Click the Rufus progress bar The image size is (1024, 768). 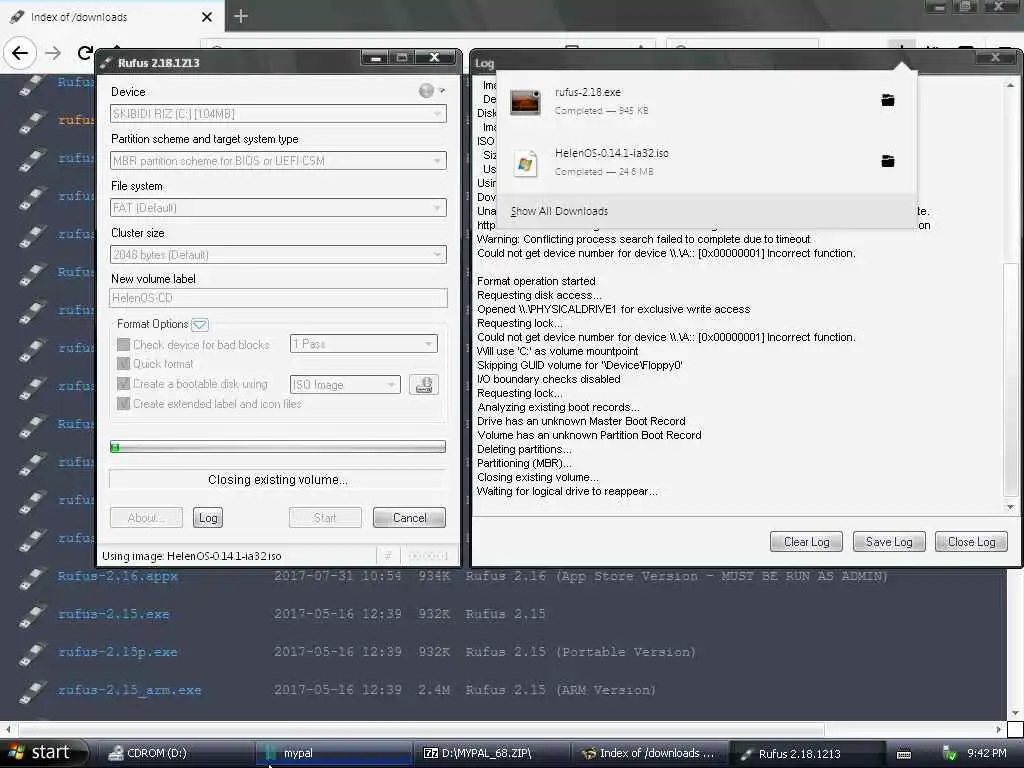[278, 447]
